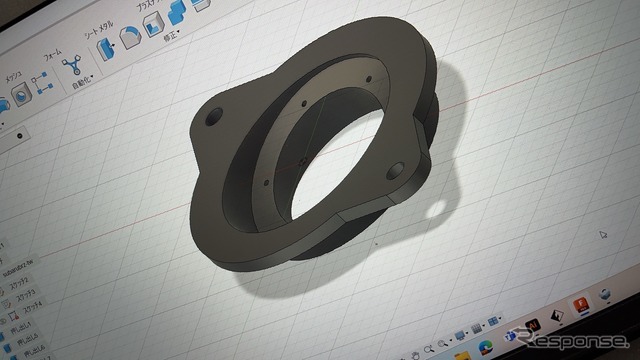Open Fusion 360 from the taskbar
This screenshot has width=640, height=360.
coord(580,305)
